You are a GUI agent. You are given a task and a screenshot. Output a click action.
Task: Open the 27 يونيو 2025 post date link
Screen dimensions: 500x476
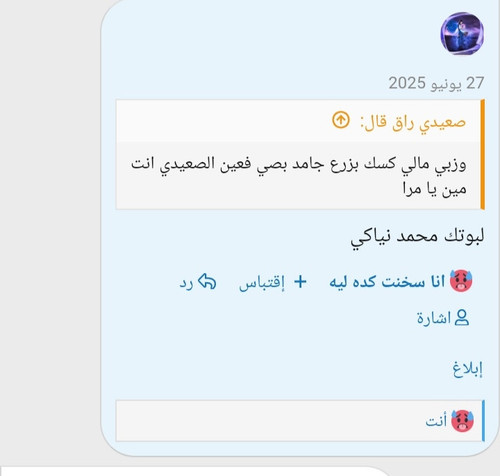(x=436, y=83)
